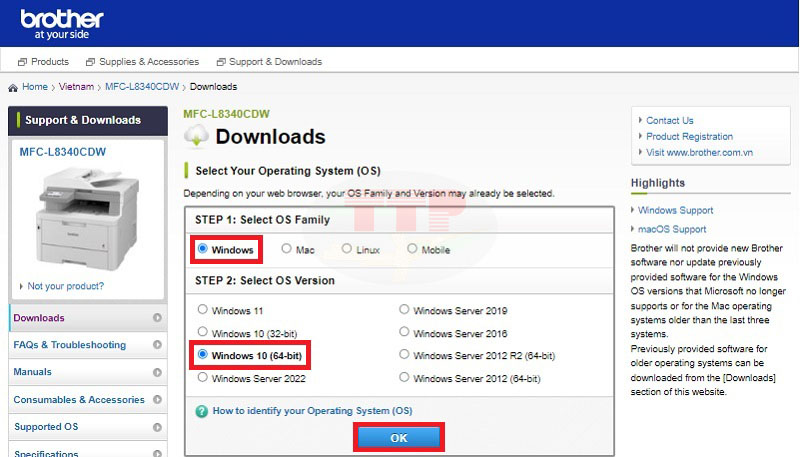Open Windows Support highlight link
800x457 pixels.
click(675, 210)
